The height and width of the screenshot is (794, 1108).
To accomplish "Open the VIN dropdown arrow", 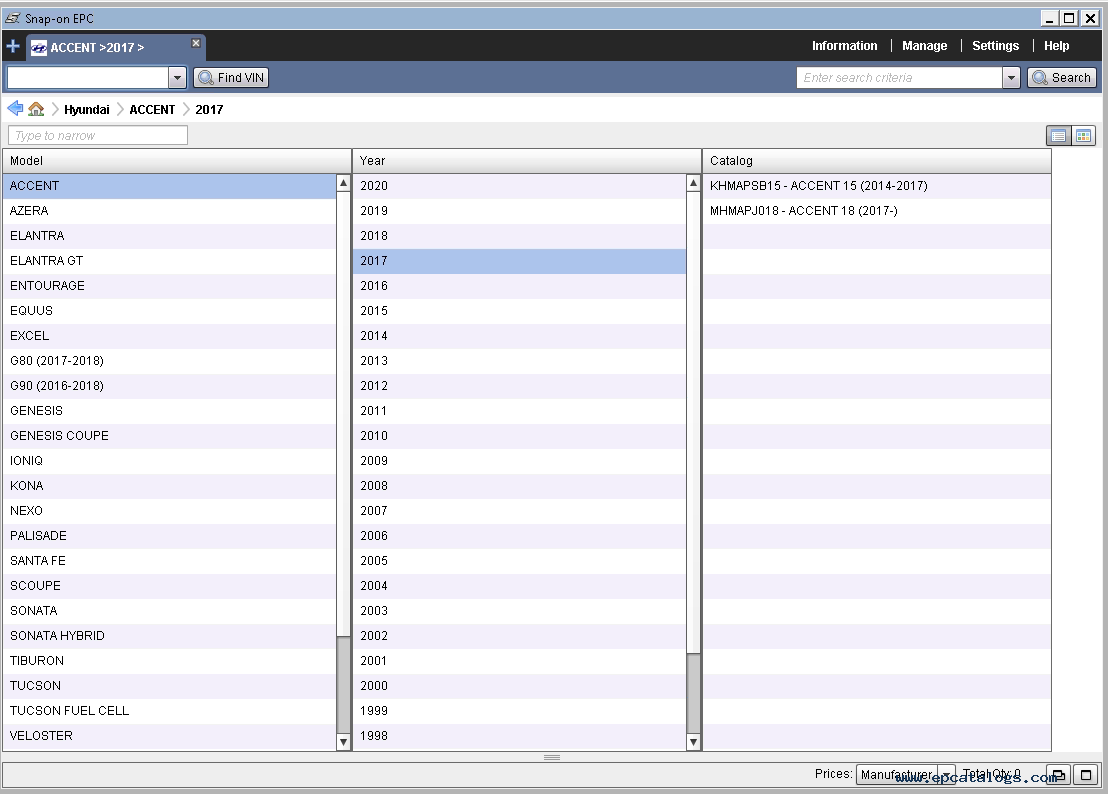I will (177, 78).
